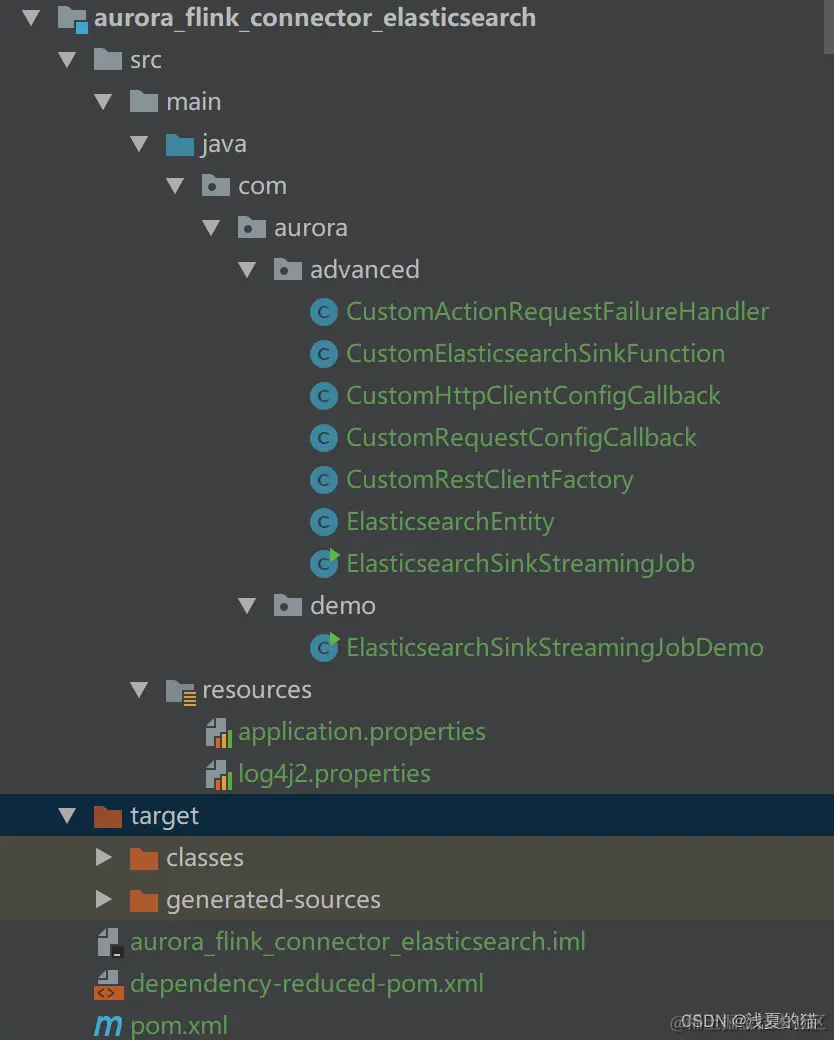Click the class icon of CustomHttpClientConfigCallback
The image size is (834, 1040).
pos(324,396)
